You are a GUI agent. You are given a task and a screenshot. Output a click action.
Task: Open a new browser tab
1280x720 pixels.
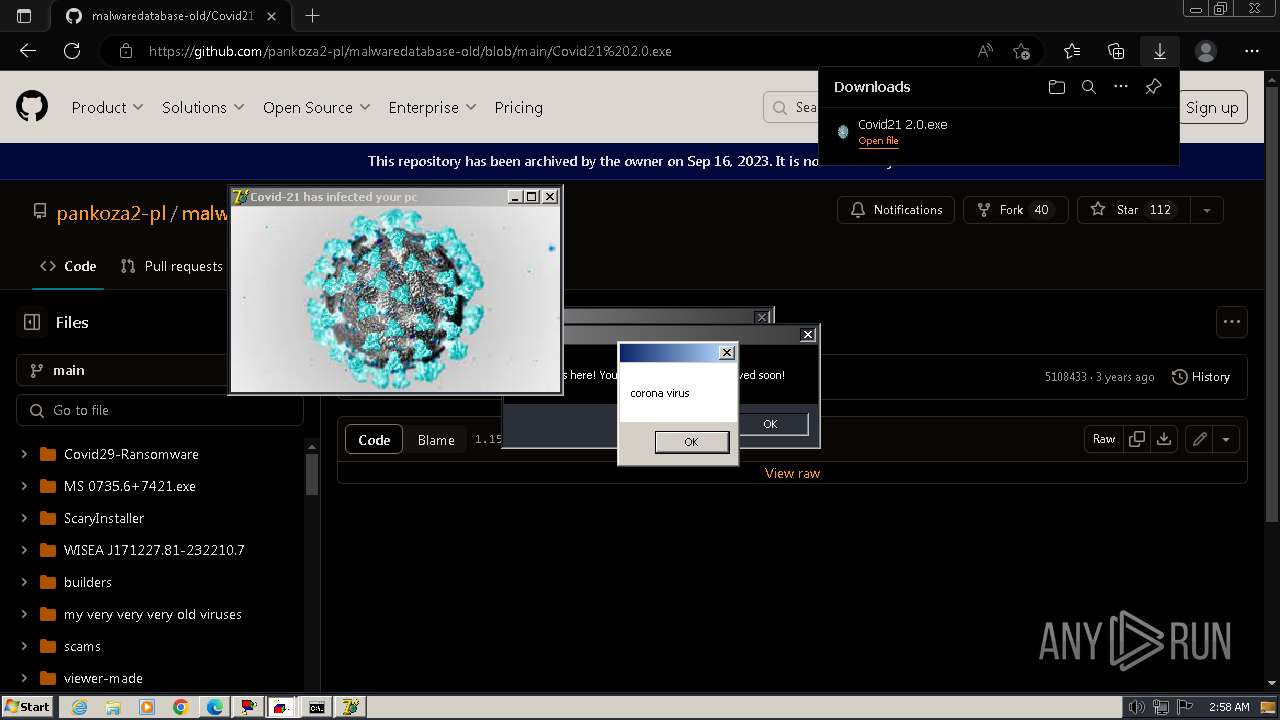(x=312, y=16)
